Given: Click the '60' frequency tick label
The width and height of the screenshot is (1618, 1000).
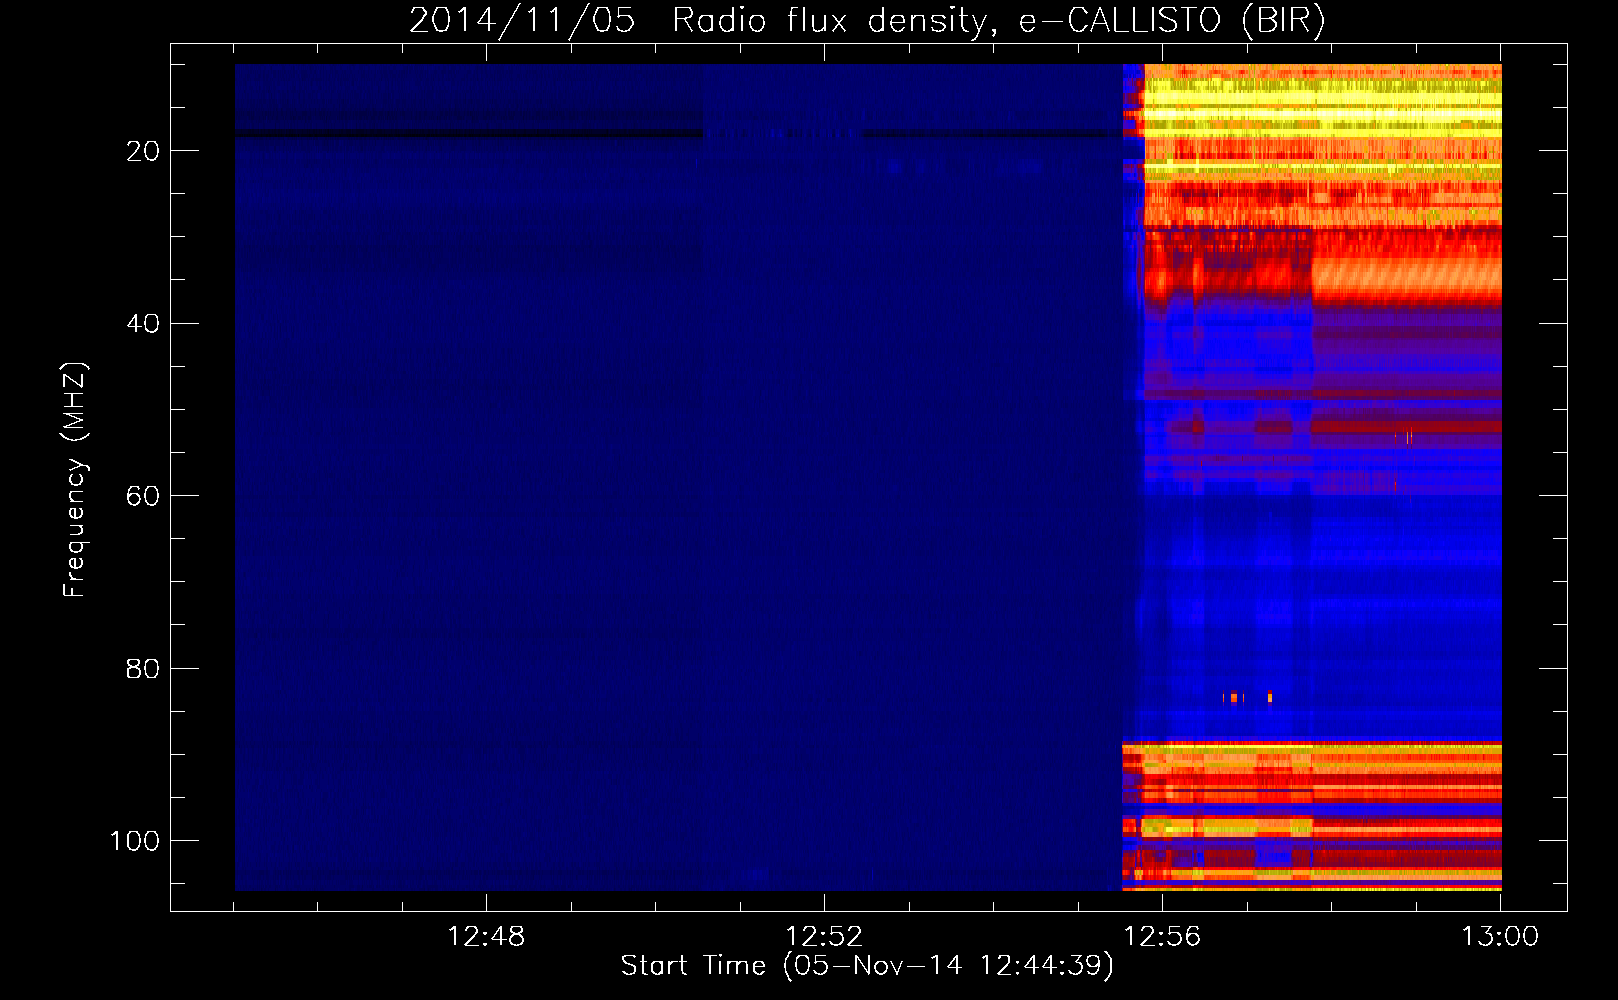Looking at the screenshot, I should [x=143, y=496].
